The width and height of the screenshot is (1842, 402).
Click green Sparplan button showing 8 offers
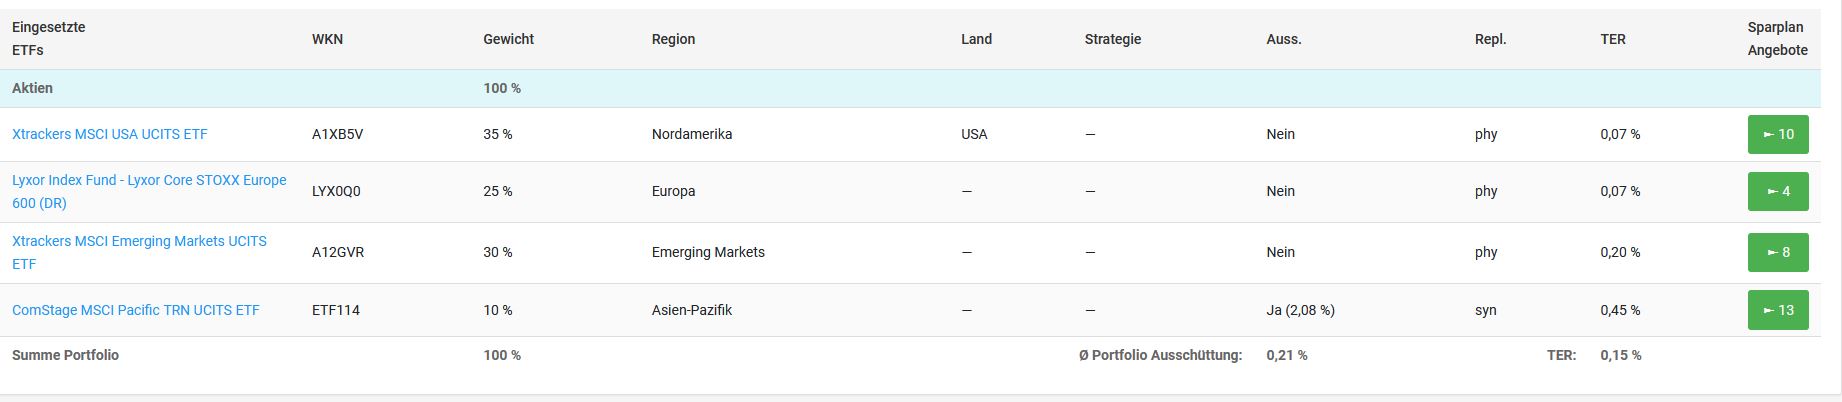1778,252
